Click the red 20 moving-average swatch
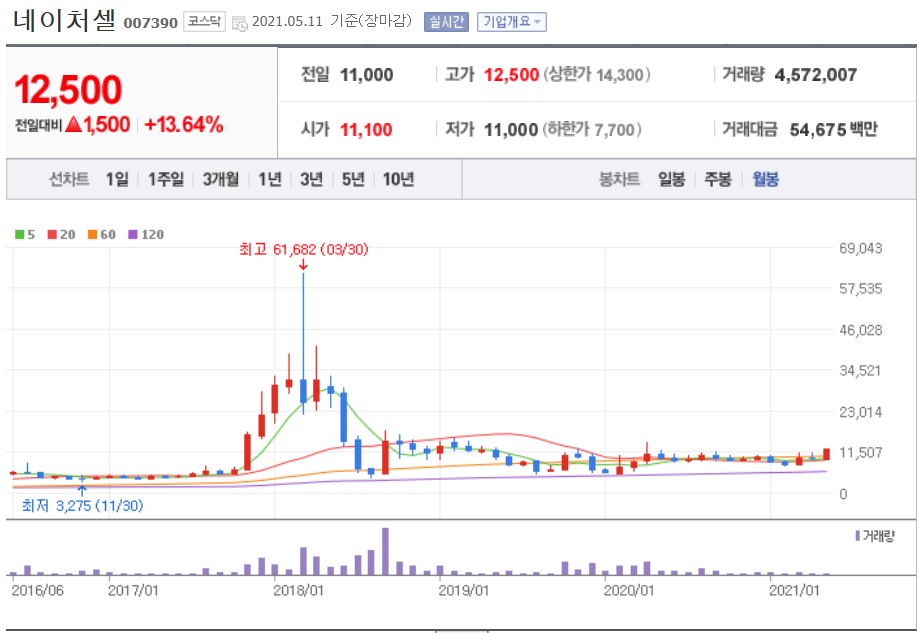 [53, 235]
